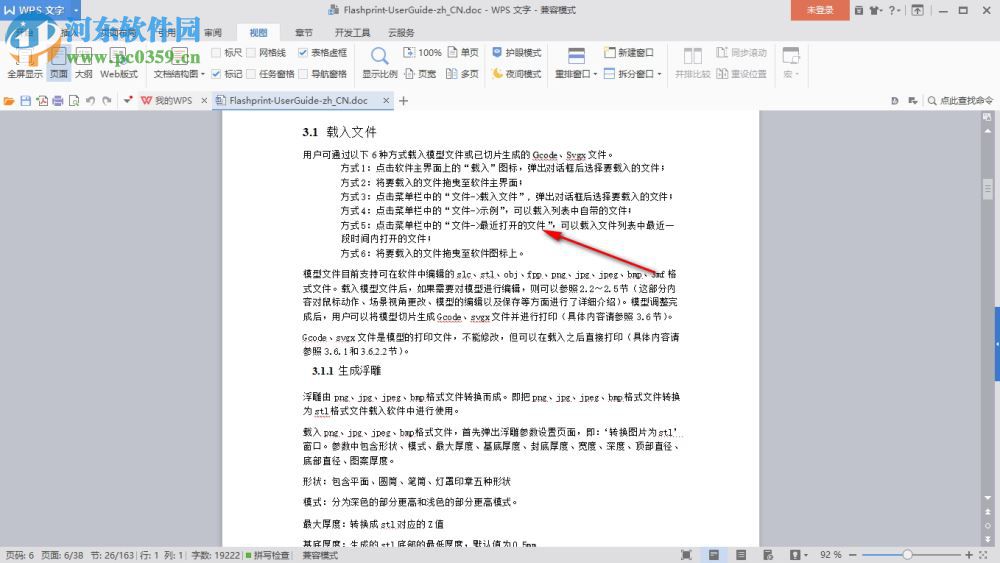Screen dimensions: 1000x563
Task: Click the skin (shirt) icon in title bar
Action: click(875, 10)
